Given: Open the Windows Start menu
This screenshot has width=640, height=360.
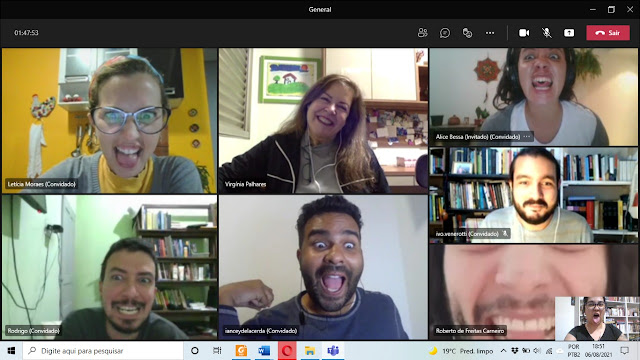Looking at the screenshot, I should point(11,351).
